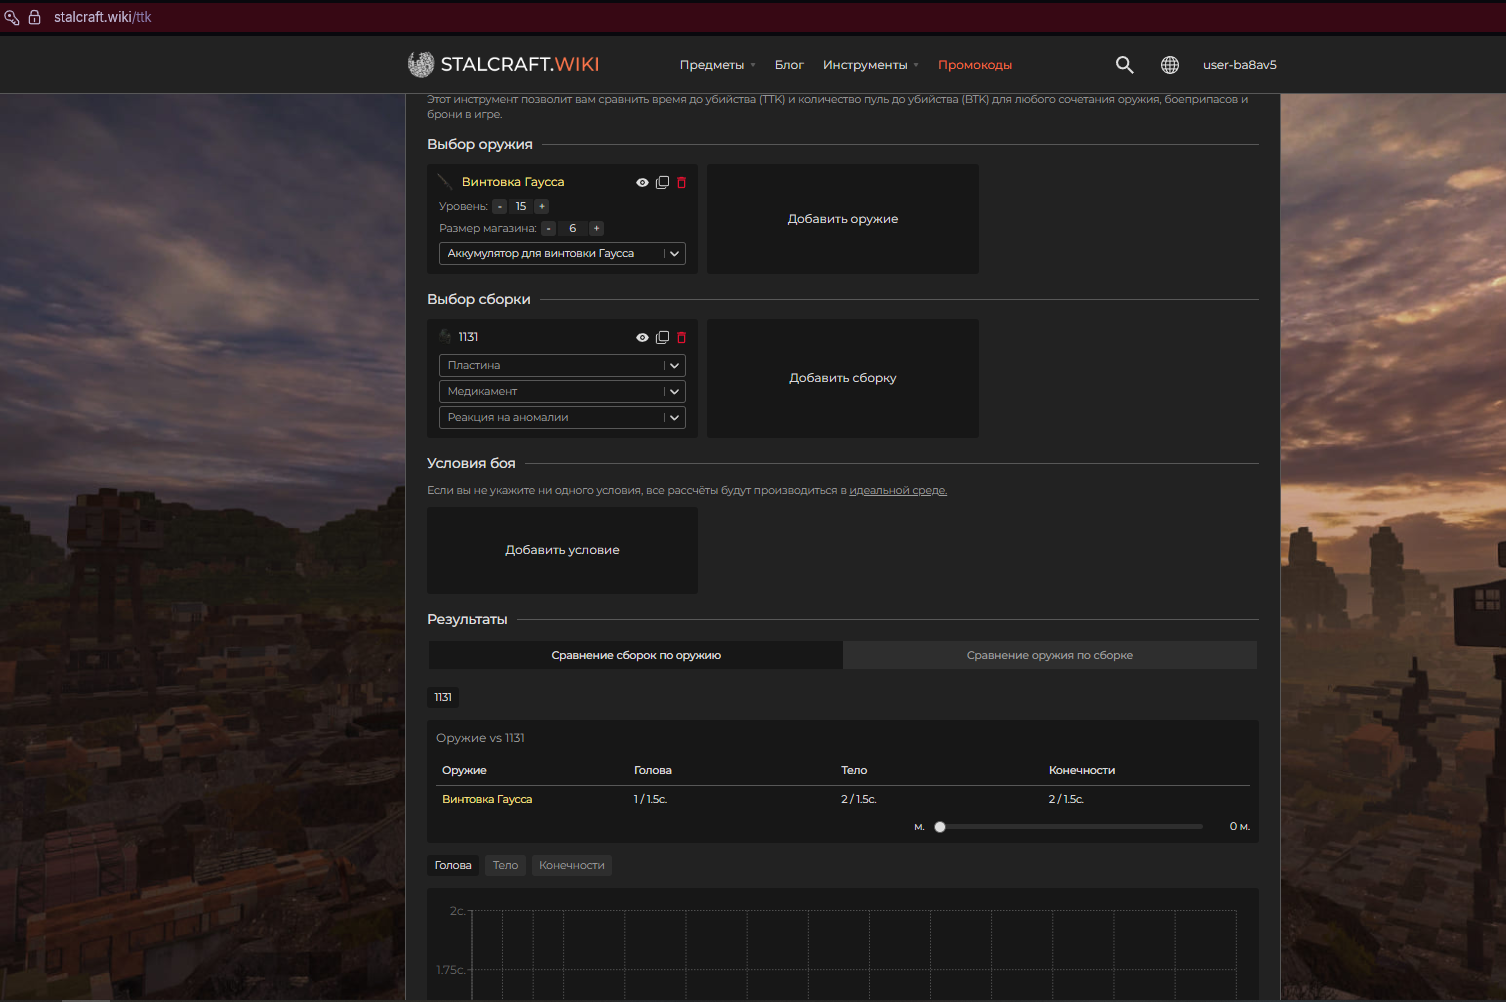Open the Блог page

click(789, 65)
